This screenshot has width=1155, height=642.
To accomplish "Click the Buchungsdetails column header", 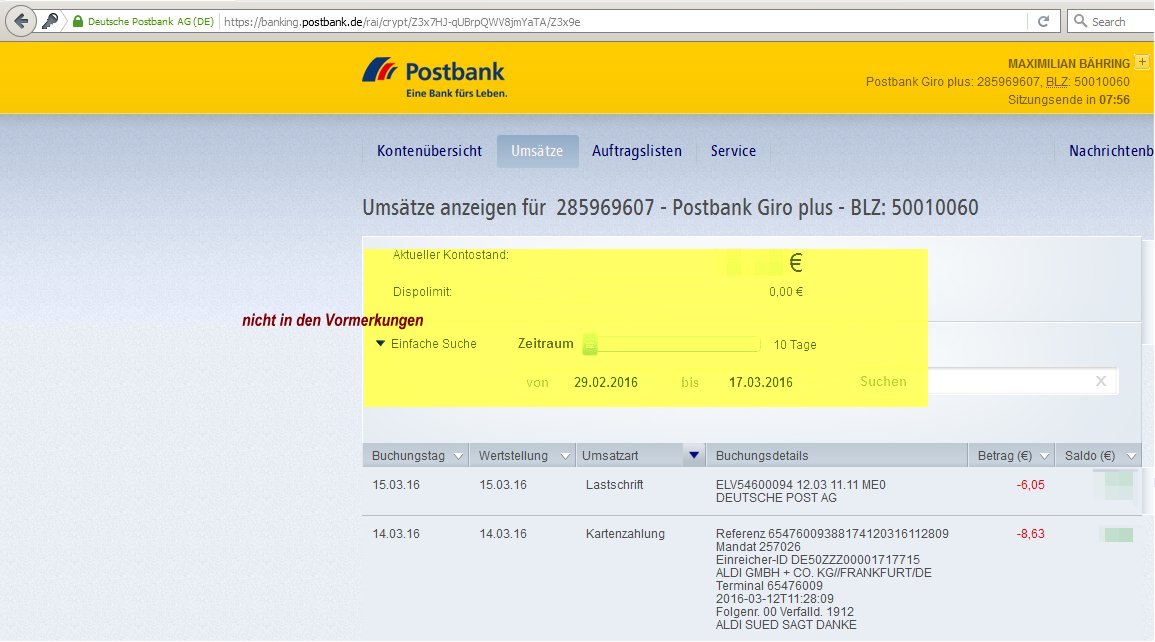I will (762, 456).
